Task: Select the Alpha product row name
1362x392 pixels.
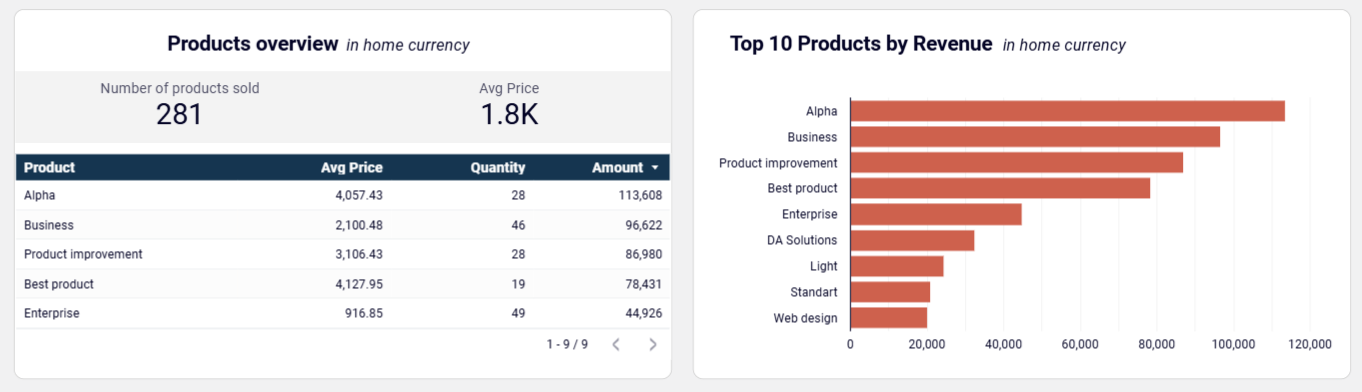Action: [x=40, y=195]
